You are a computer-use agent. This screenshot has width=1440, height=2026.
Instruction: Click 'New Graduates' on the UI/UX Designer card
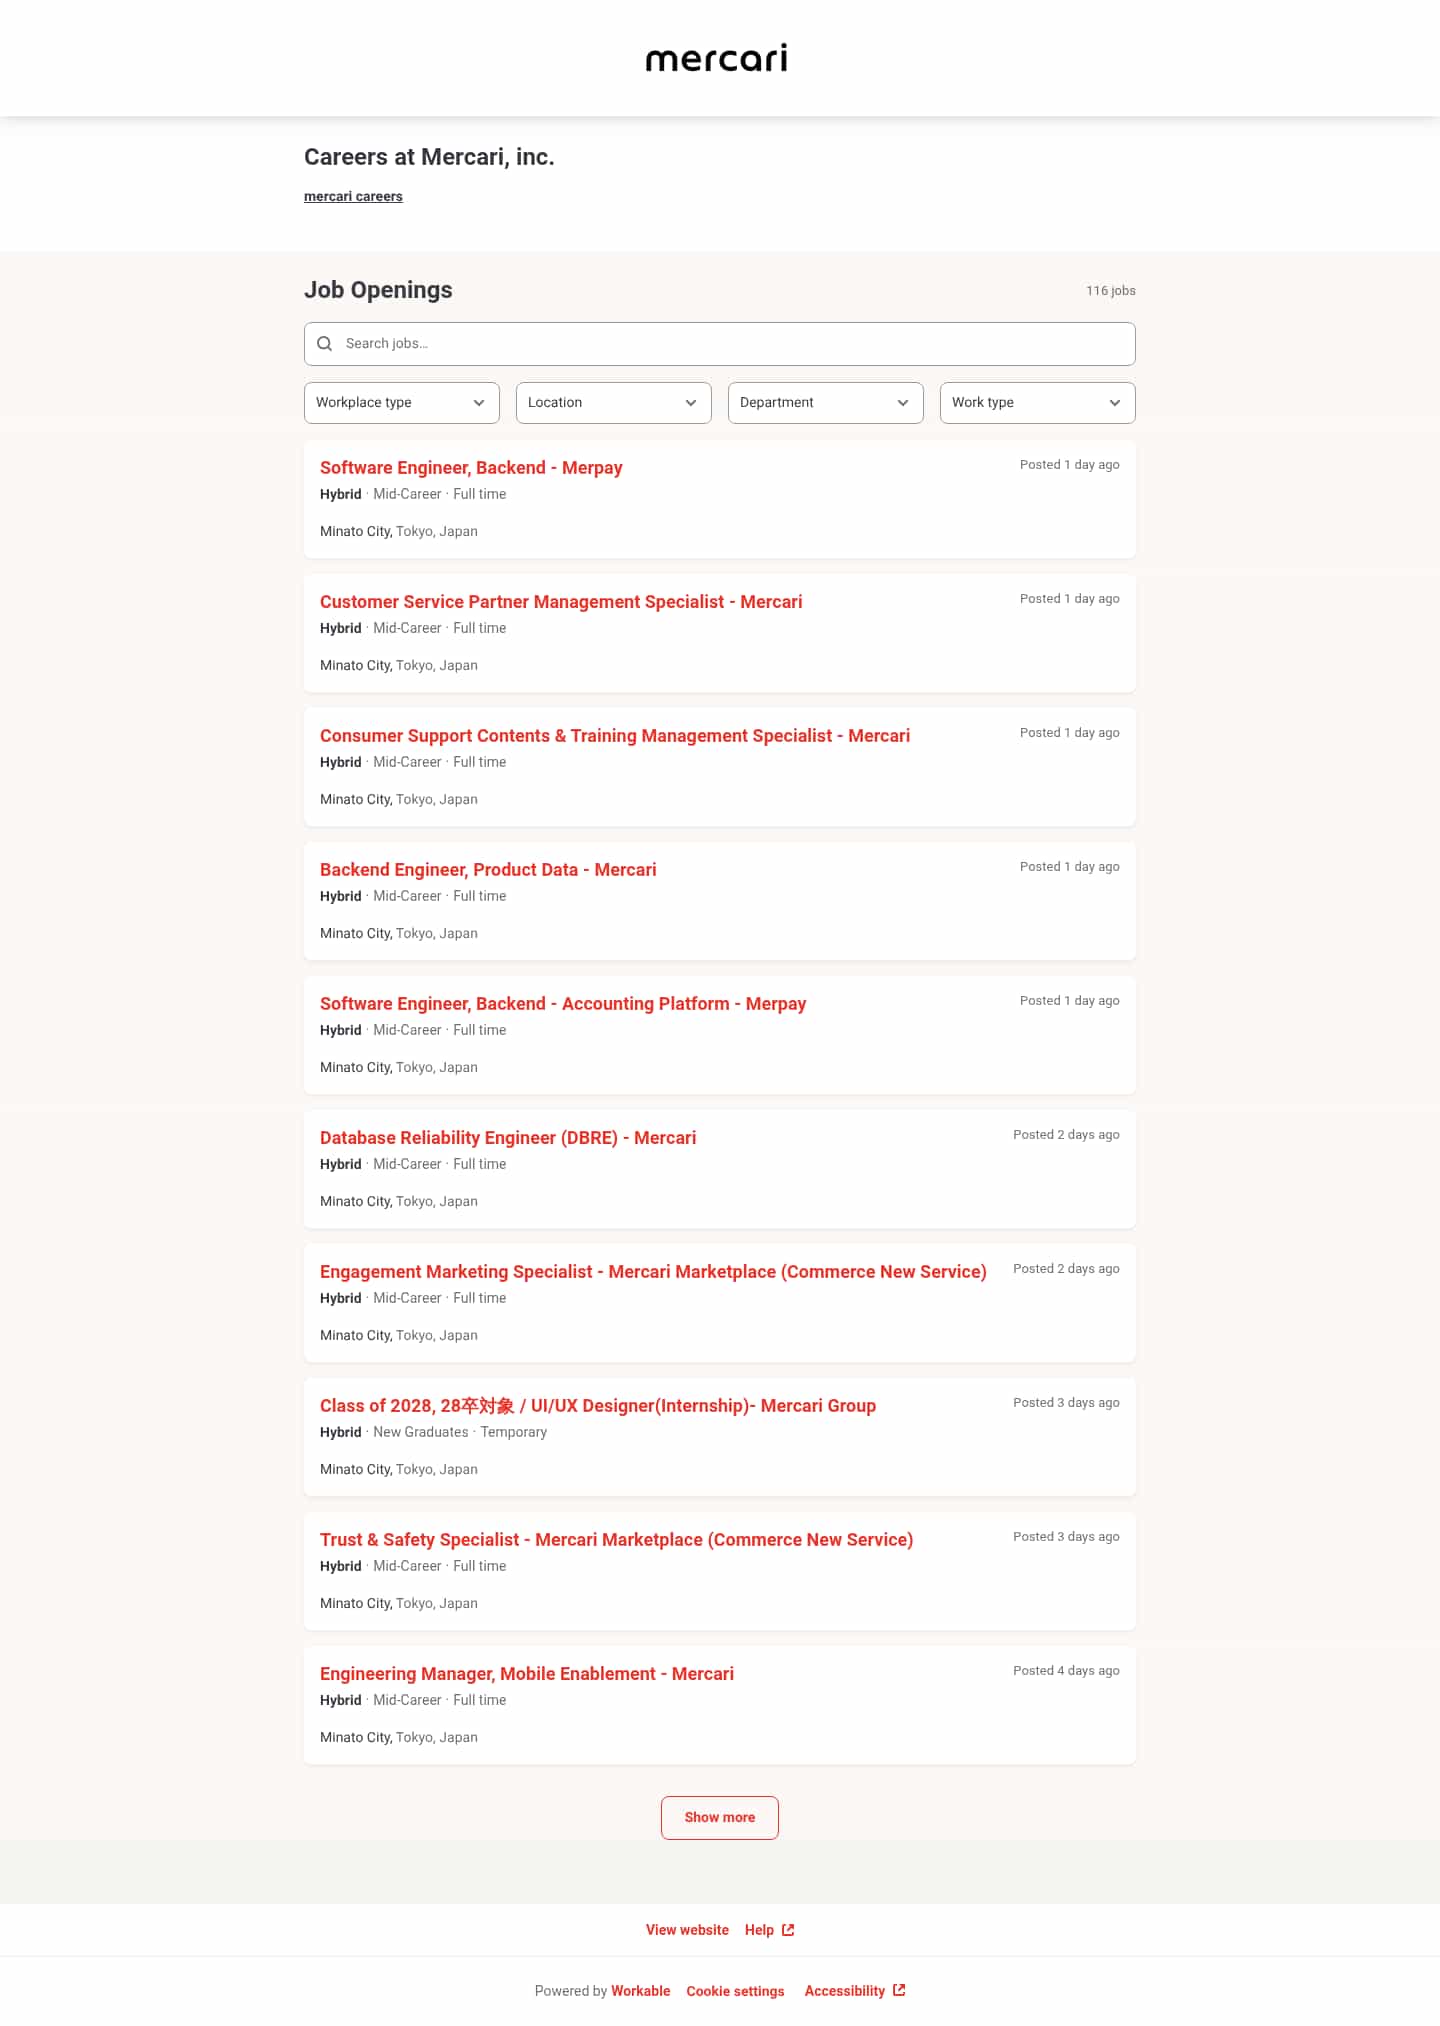point(421,1432)
